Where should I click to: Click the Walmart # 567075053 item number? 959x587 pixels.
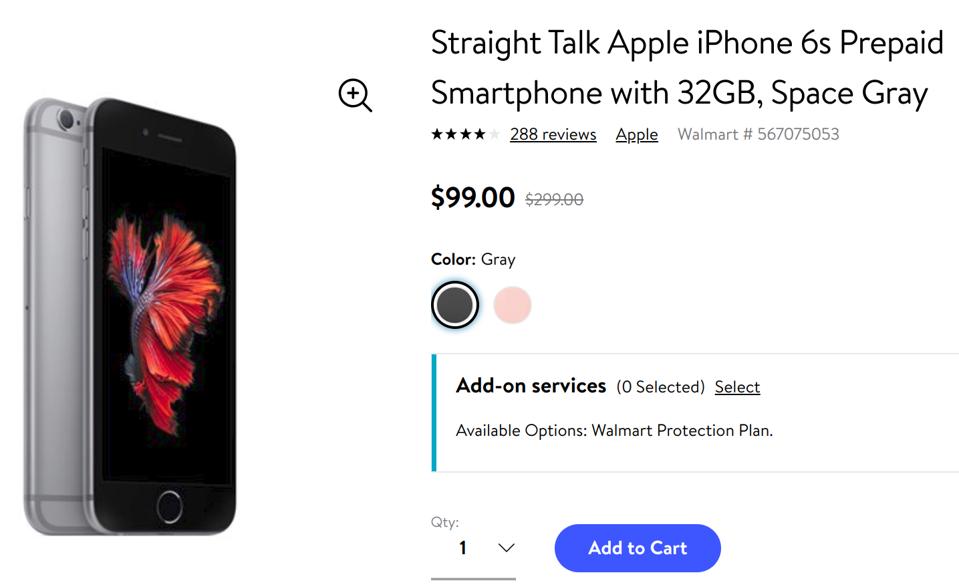[x=758, y=134]
